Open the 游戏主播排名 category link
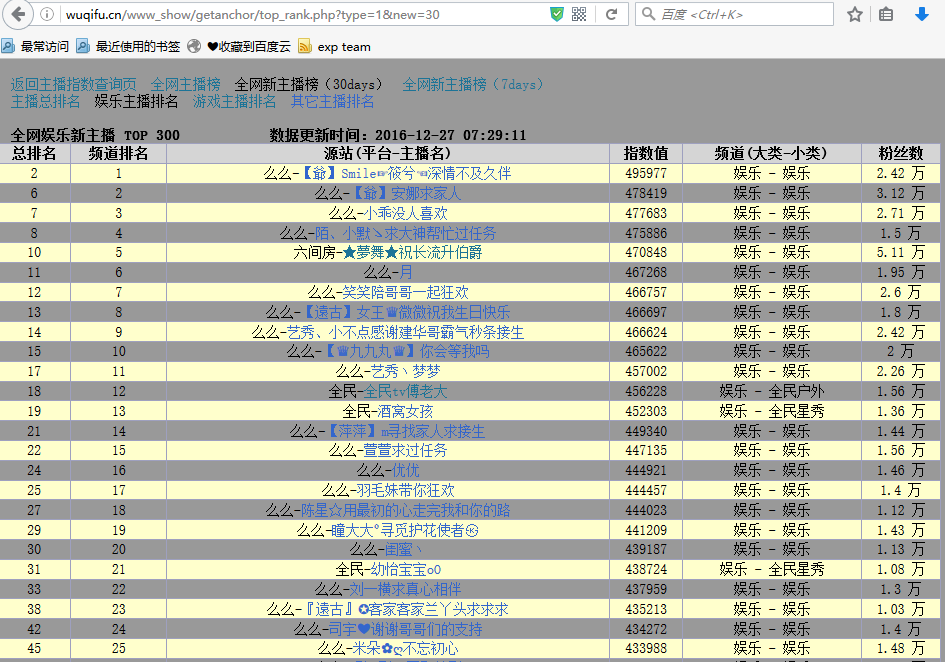This screenshot has height=662, width=945. (234, 101)
